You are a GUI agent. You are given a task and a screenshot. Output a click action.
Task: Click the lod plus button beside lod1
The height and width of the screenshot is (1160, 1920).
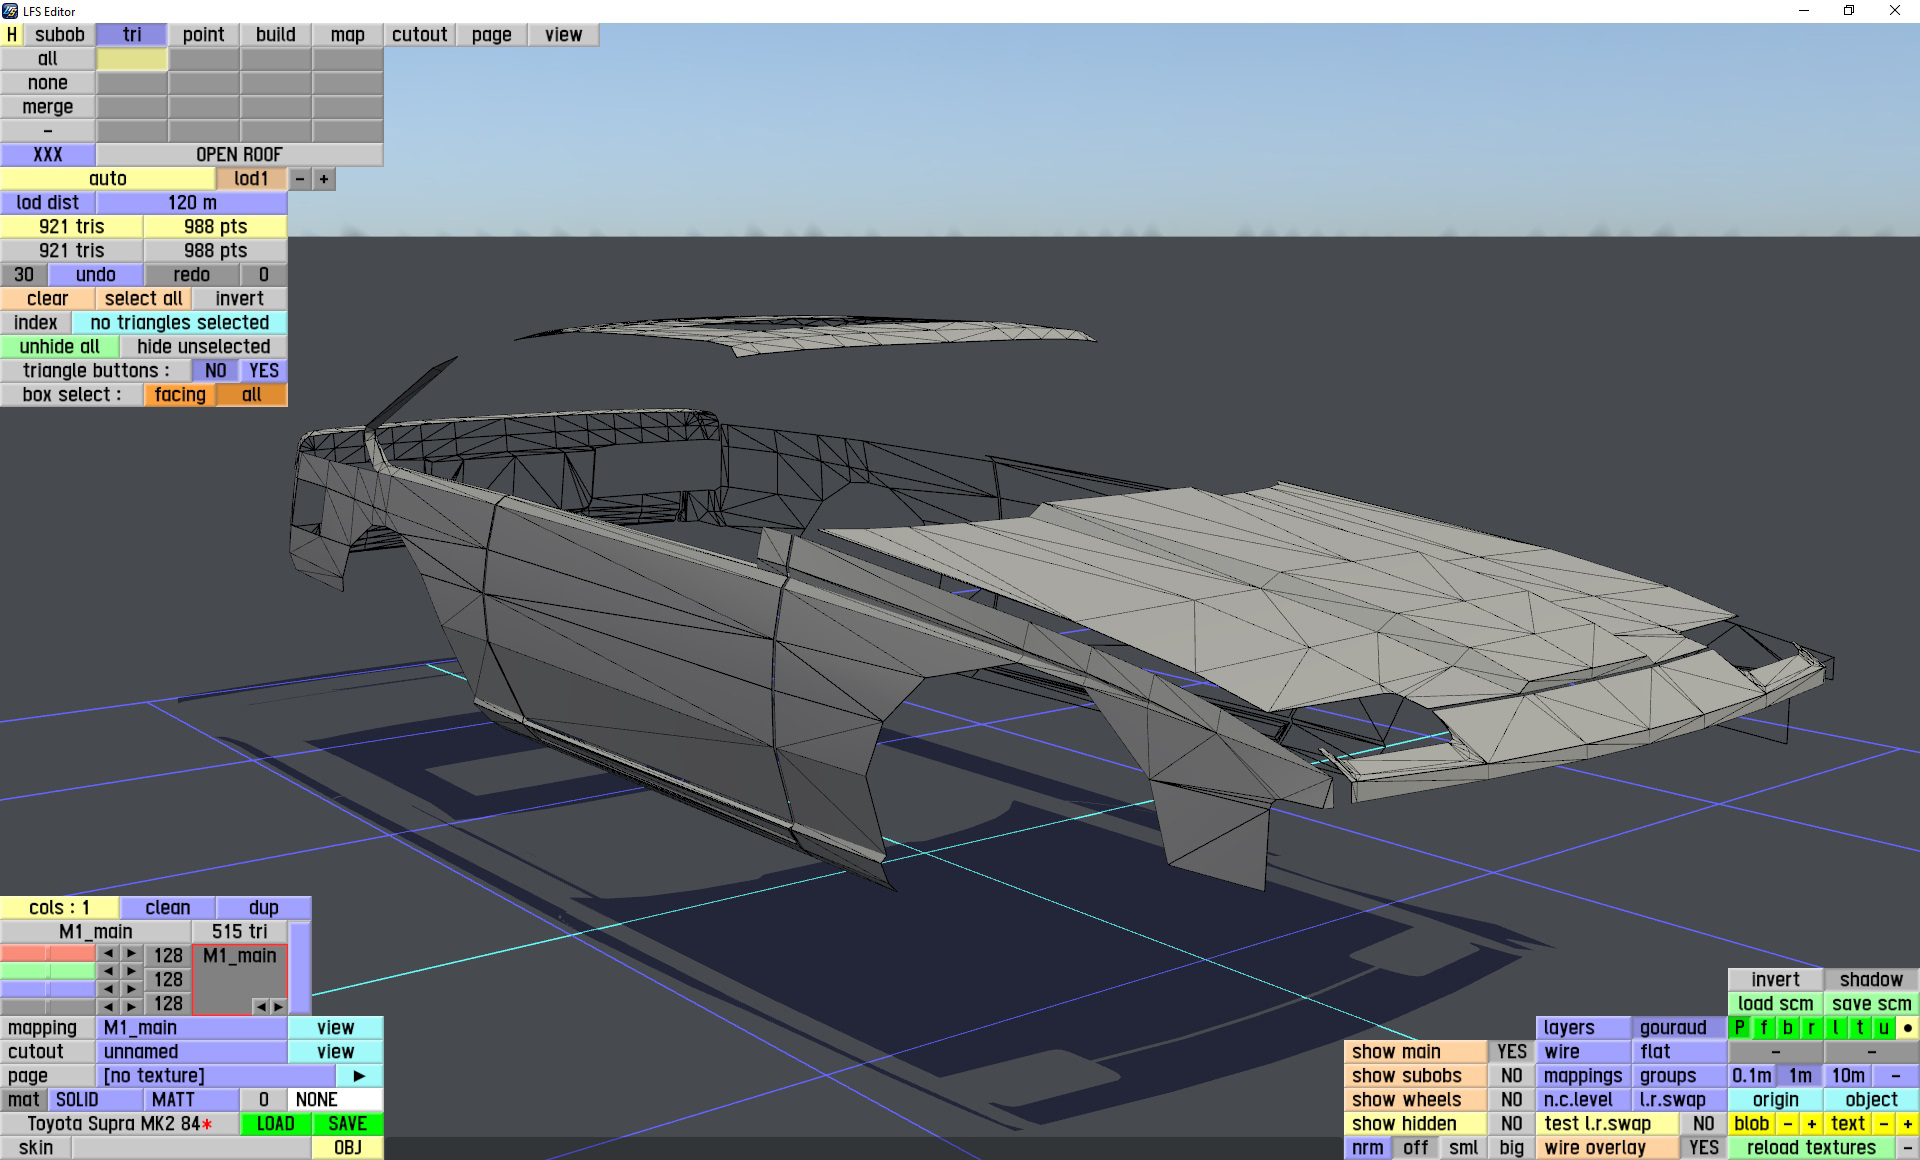(x=324, y=179)
